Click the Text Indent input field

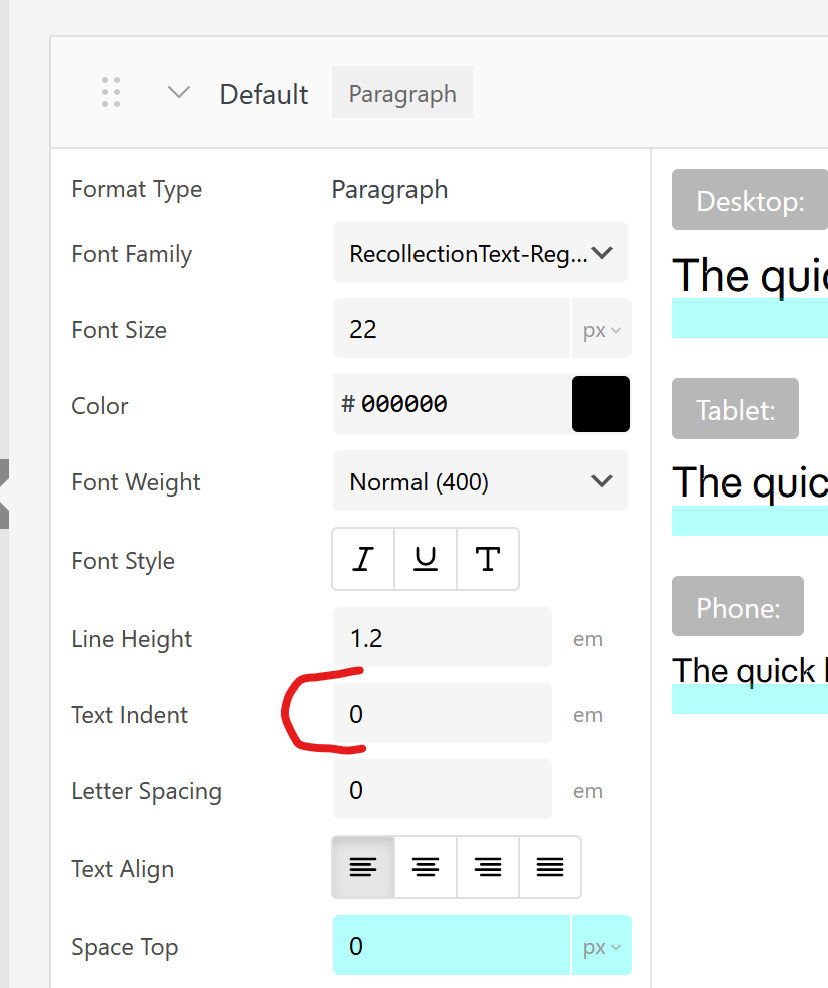tap(442, 714)
